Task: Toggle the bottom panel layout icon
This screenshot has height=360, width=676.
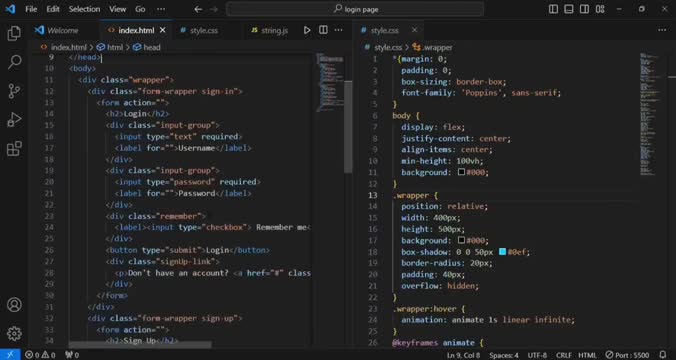Action: [569, 9]
